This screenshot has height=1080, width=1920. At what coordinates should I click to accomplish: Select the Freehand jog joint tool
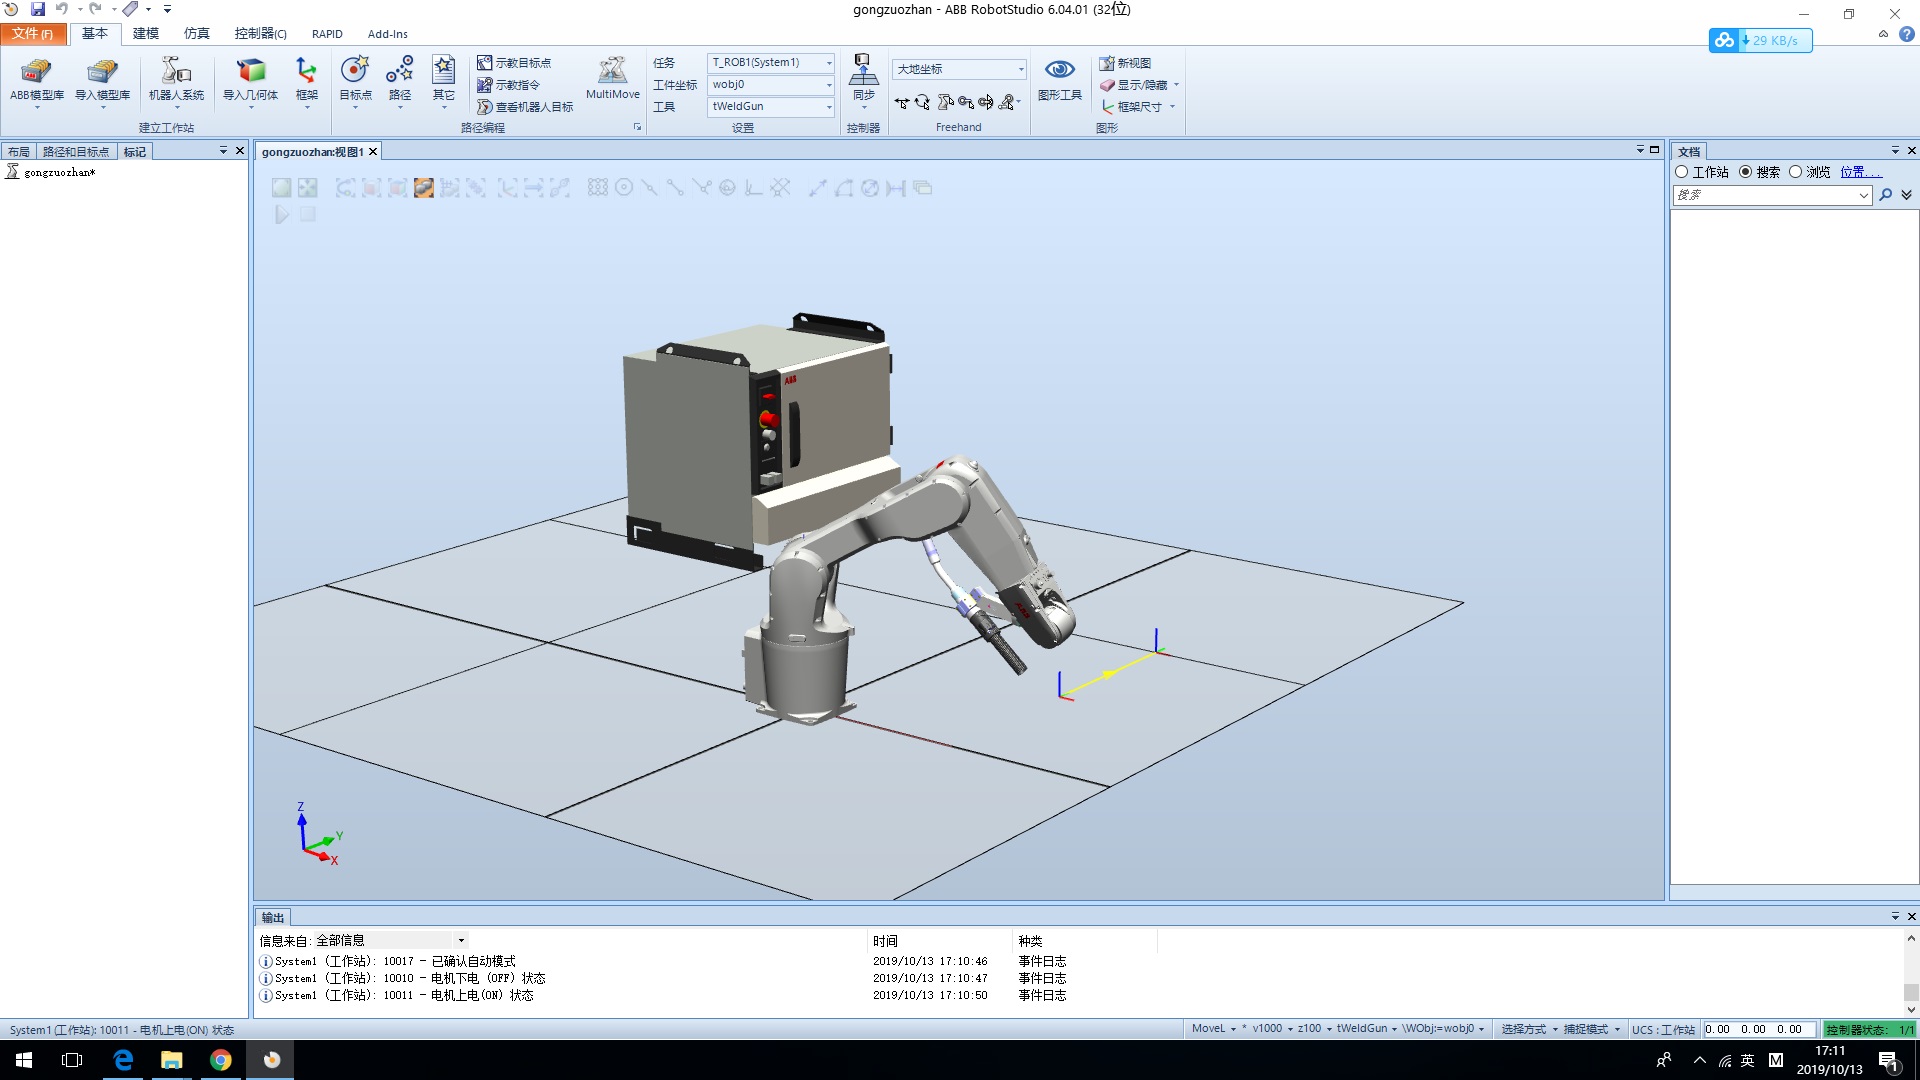pos(944,102)
